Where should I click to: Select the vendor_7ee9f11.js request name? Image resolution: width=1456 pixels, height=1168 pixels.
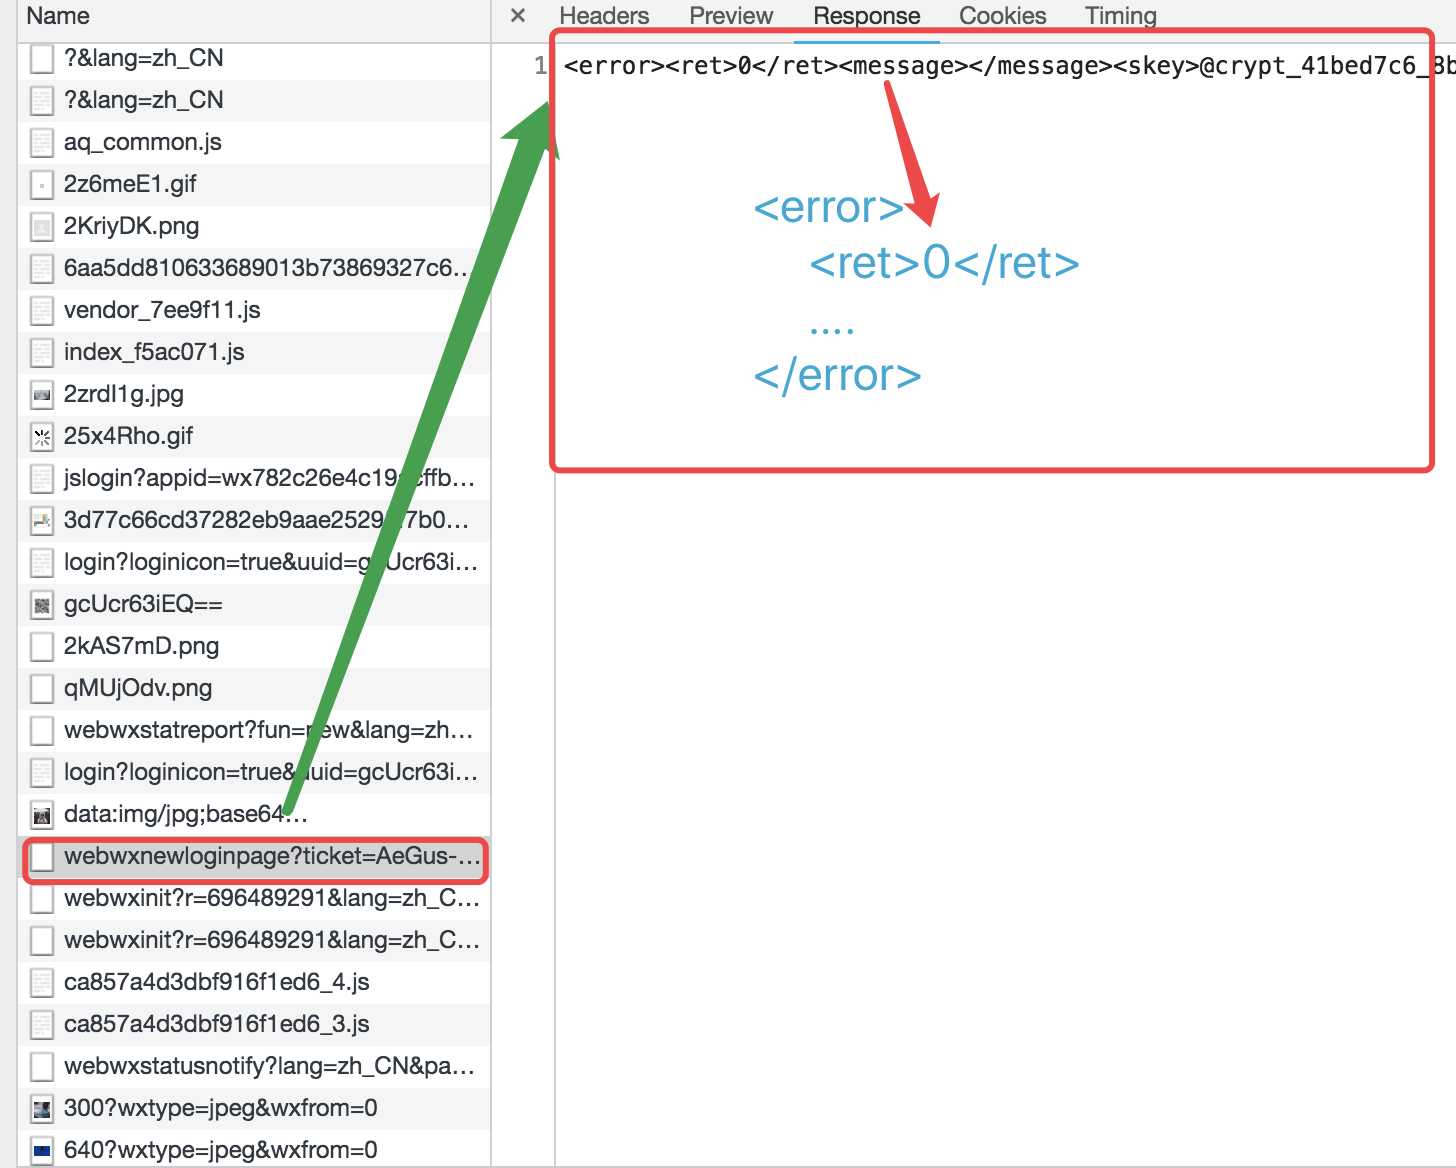162,310
